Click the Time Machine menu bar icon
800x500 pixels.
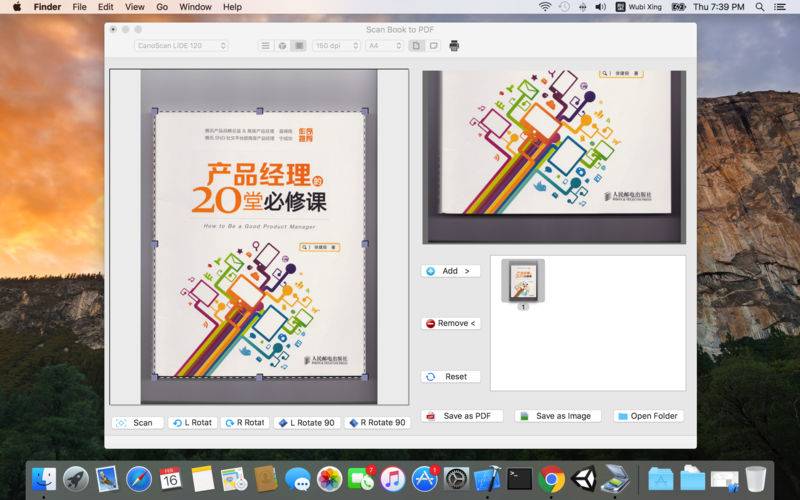[564, 7]
